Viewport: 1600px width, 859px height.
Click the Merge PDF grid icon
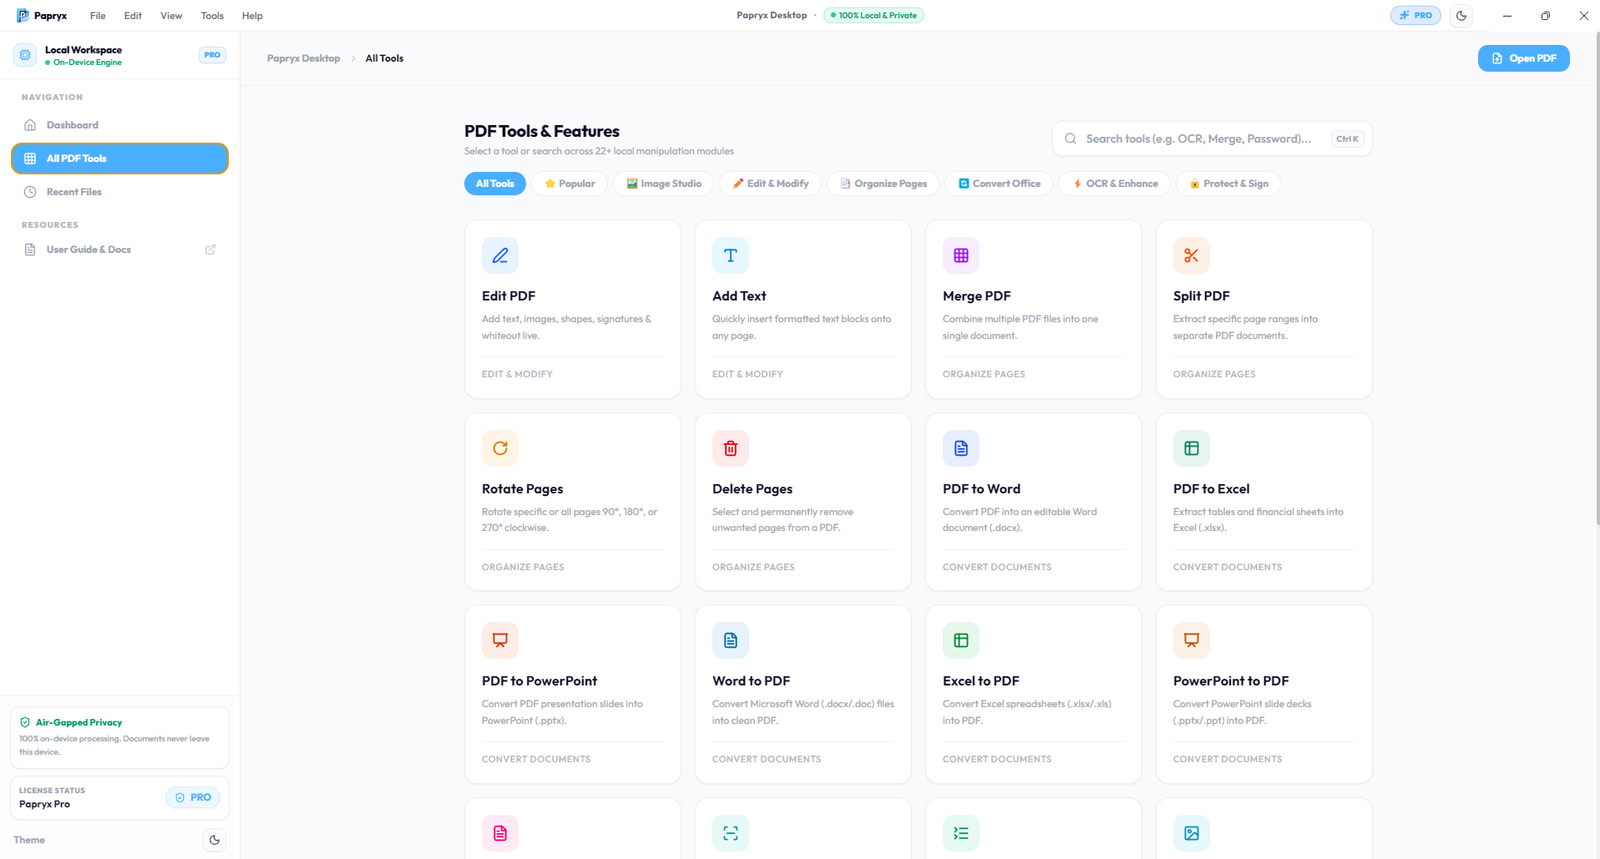961,256
